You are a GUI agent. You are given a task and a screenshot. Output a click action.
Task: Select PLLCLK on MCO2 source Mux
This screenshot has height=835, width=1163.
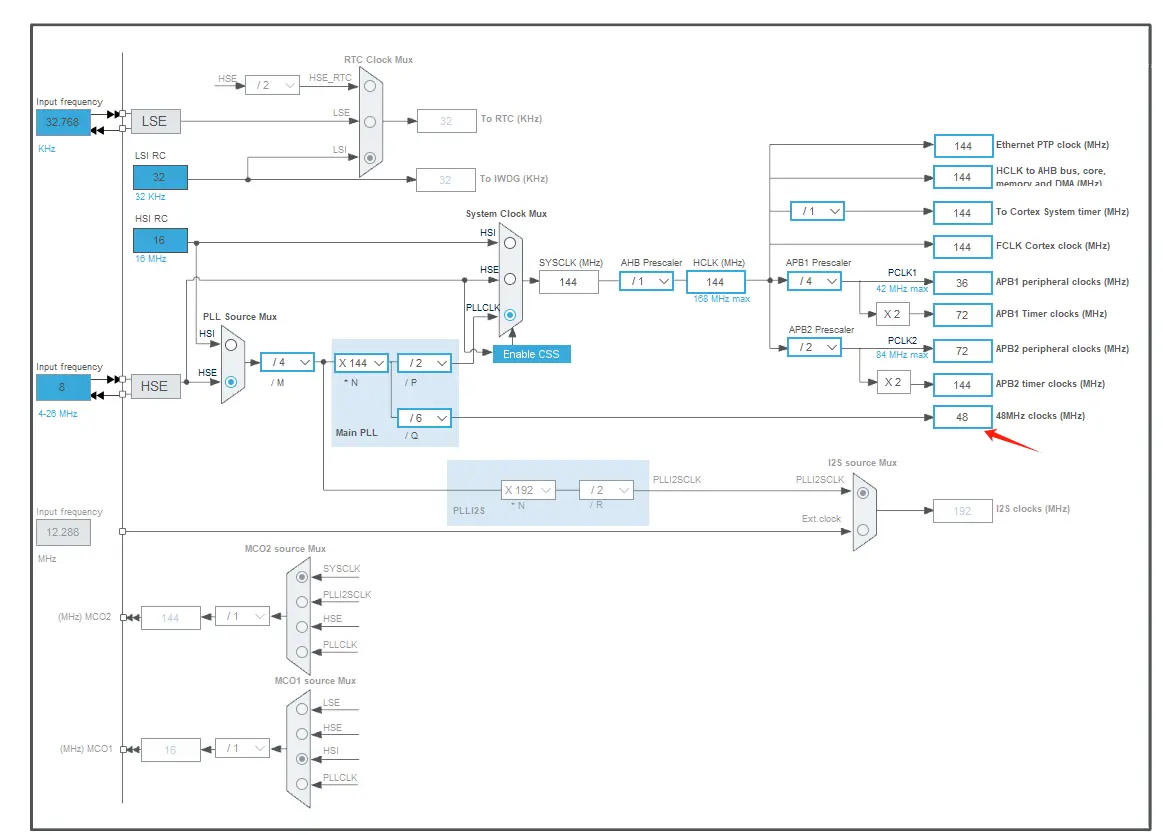[302, 652]
